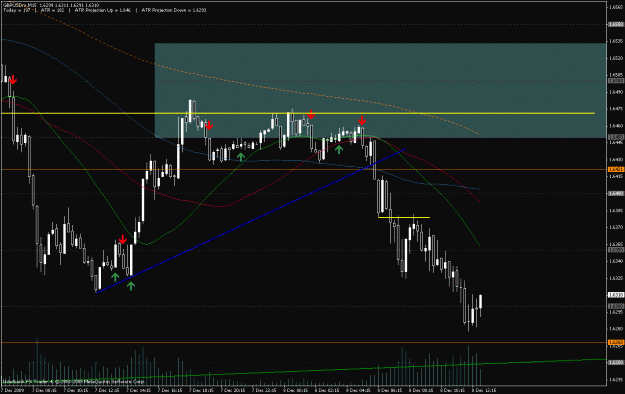This screenshot has width=625, height=394.
Task: Click the green up arrow near 8 Dec 02:15
Action: tap(339, 150)
